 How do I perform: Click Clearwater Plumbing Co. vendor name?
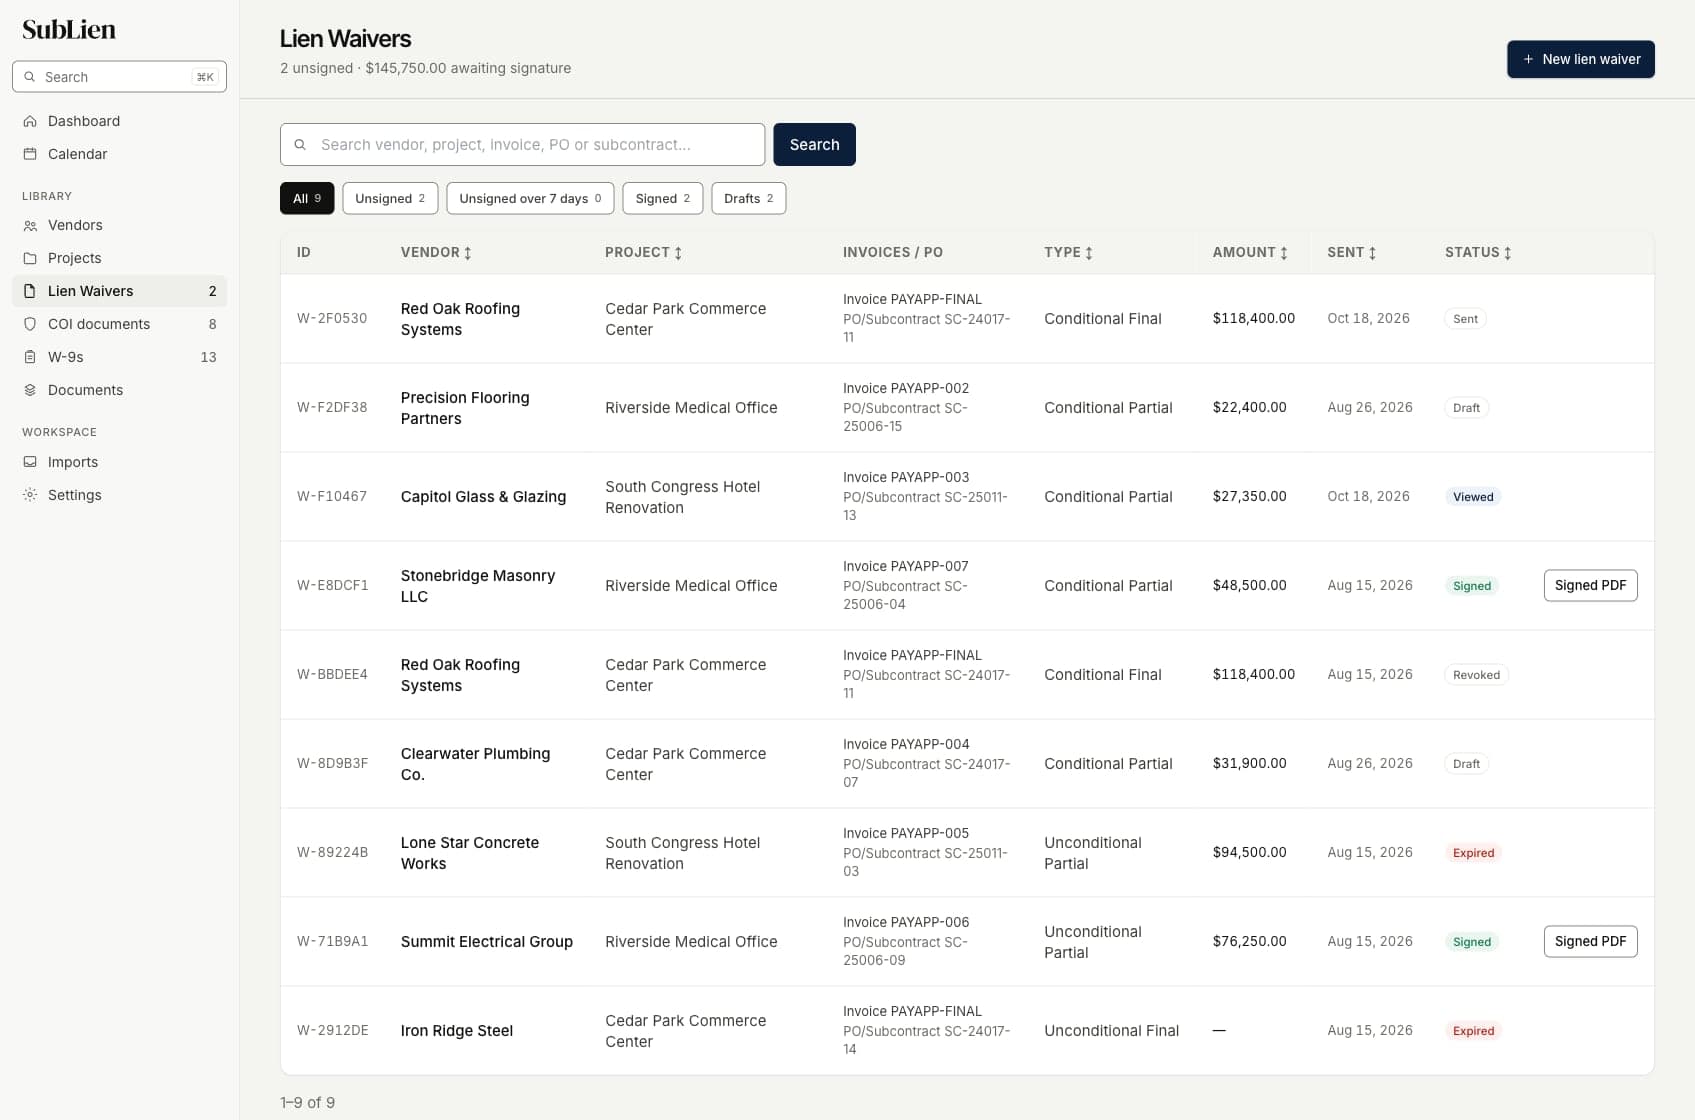coord(475,764)
